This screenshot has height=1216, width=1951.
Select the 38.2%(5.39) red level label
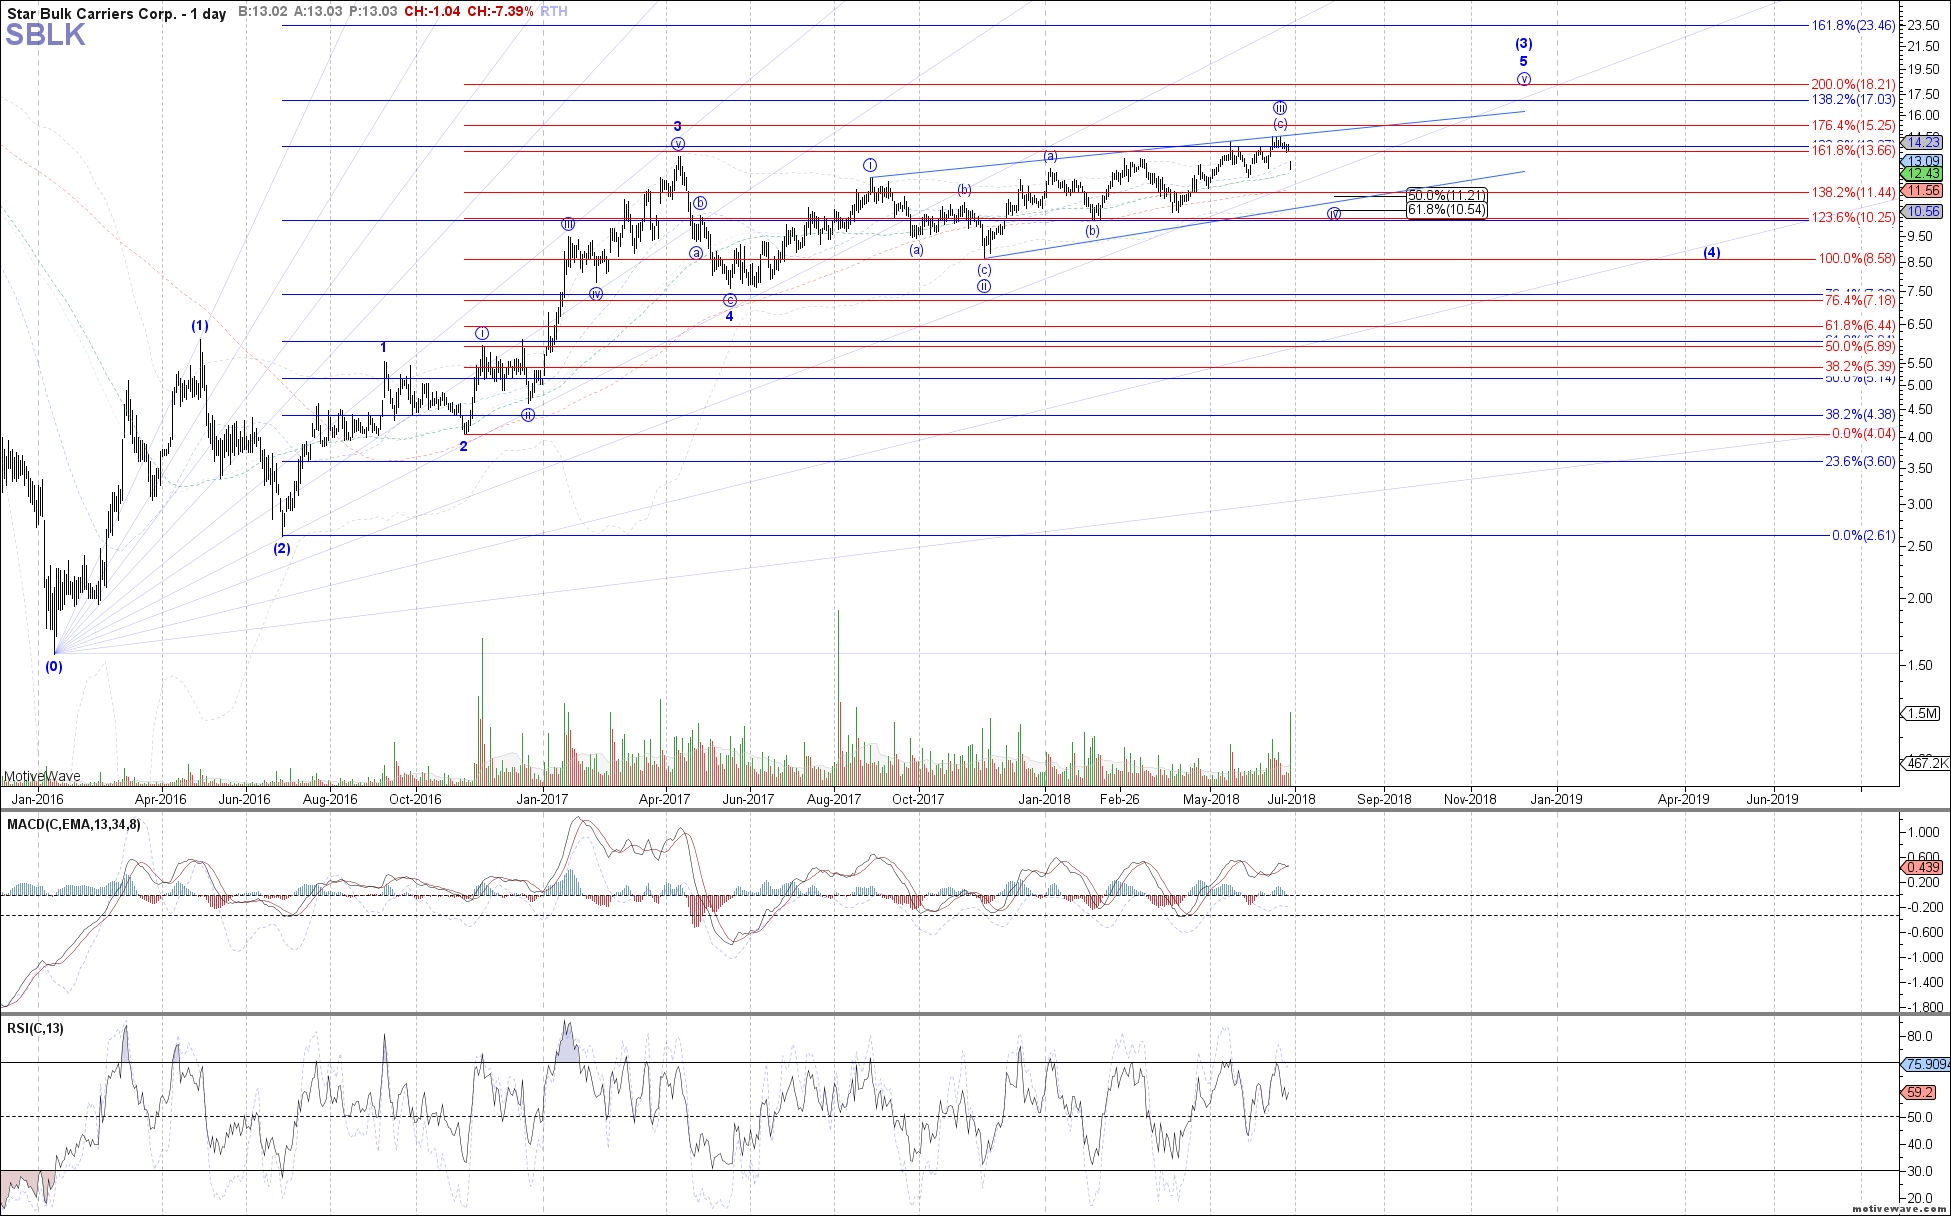pos(1860,366)
